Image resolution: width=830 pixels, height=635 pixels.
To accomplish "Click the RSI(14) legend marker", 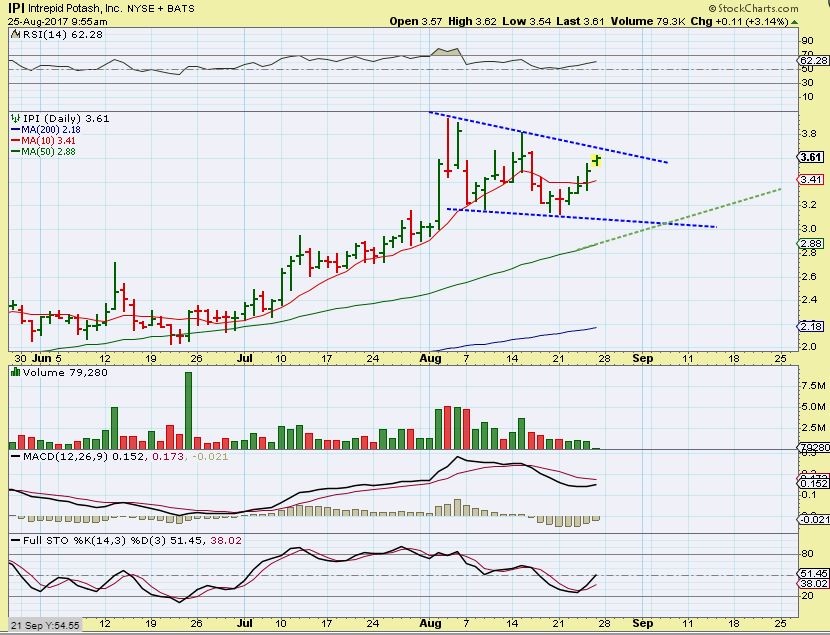I will (x=13, y=35).
